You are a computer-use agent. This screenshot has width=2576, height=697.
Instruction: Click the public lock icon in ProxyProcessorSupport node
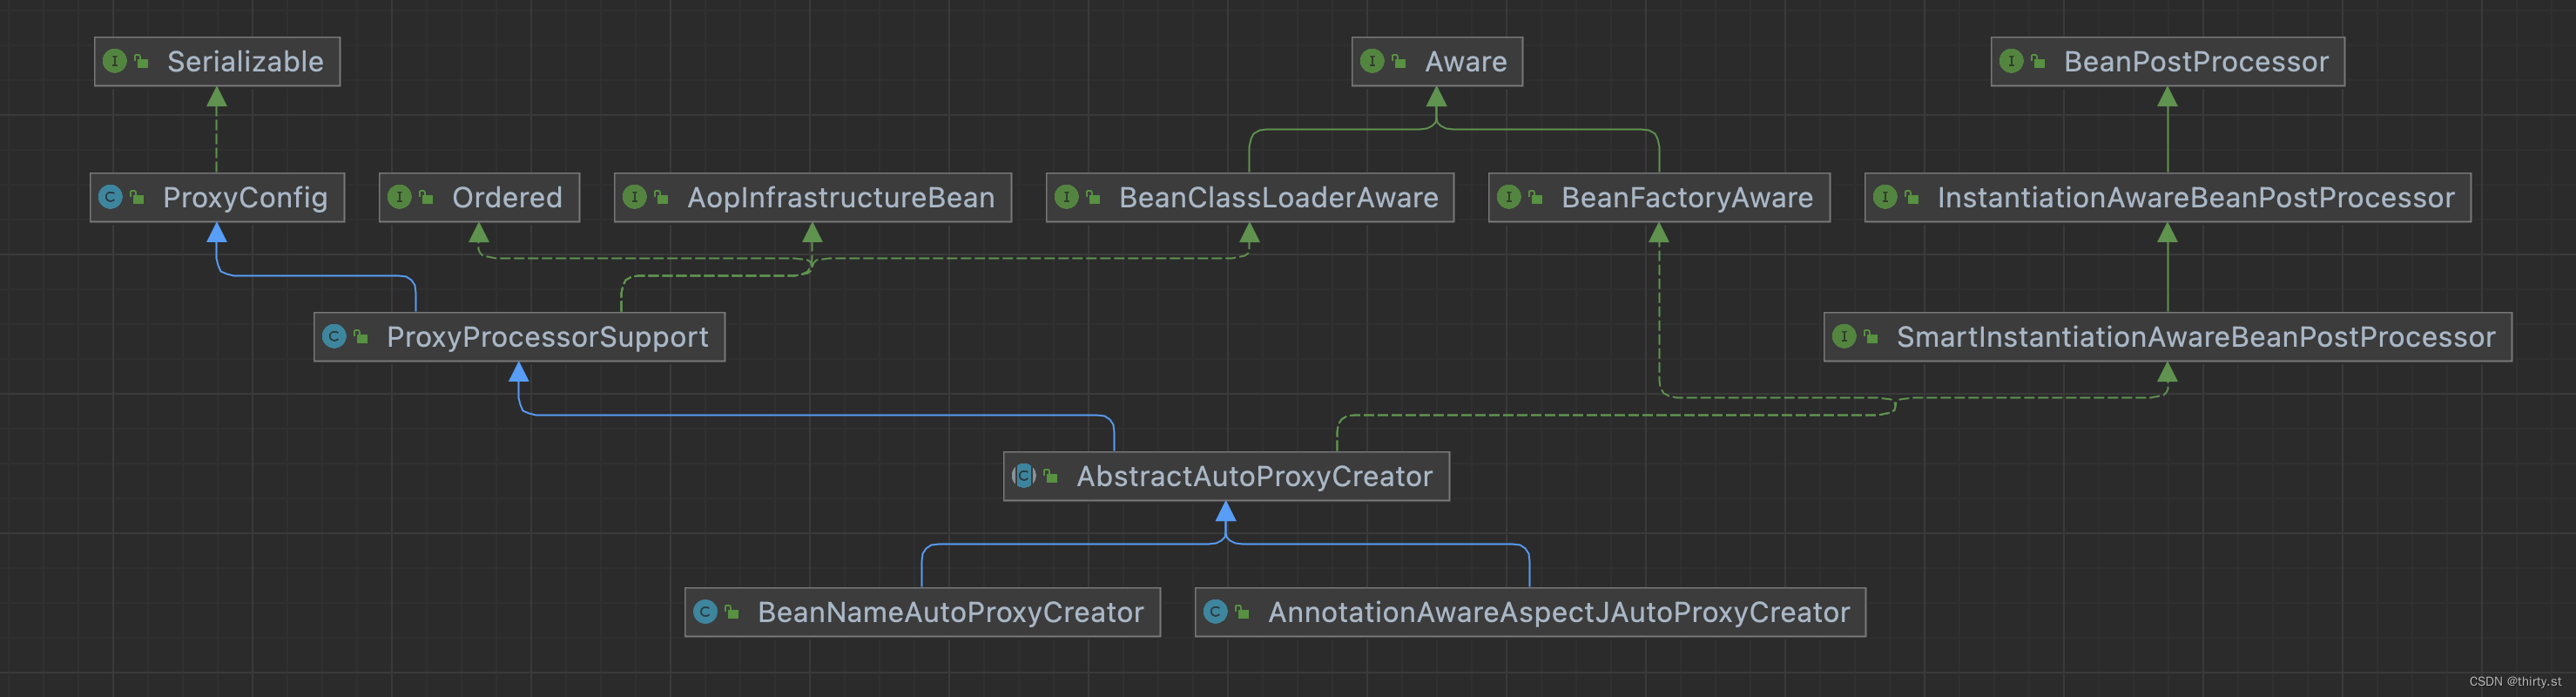point(362,337)
